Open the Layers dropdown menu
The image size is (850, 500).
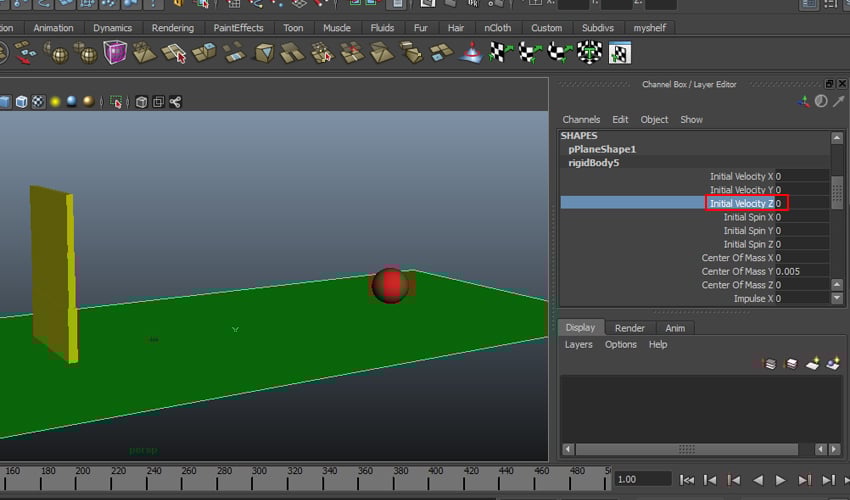[578, 344]
